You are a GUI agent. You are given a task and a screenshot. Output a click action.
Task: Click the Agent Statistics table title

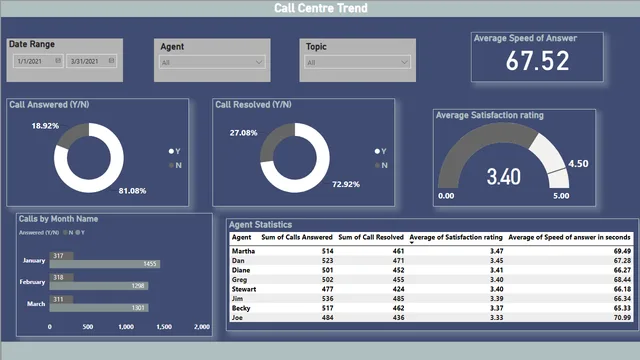[260, 225]
